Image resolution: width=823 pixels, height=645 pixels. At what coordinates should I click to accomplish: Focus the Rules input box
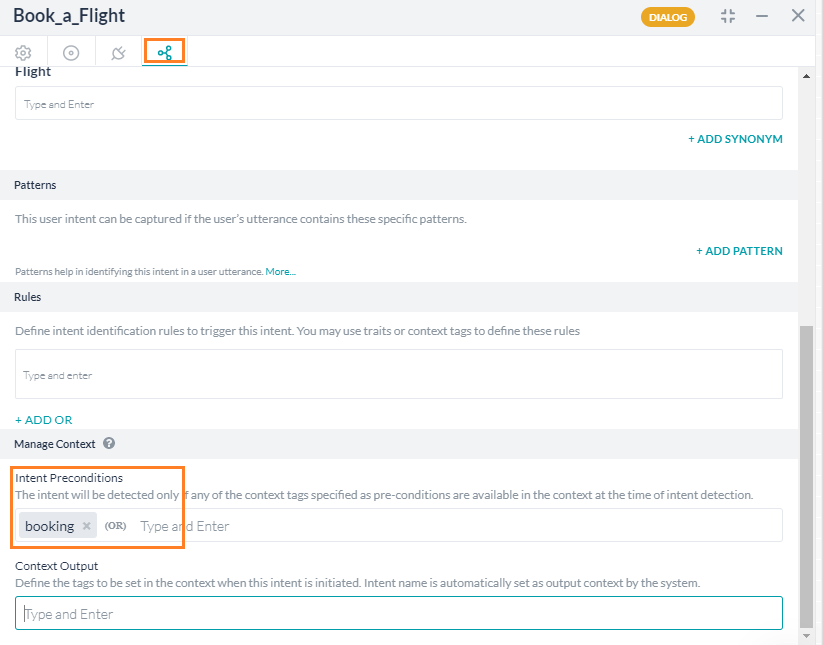[398, 375]
